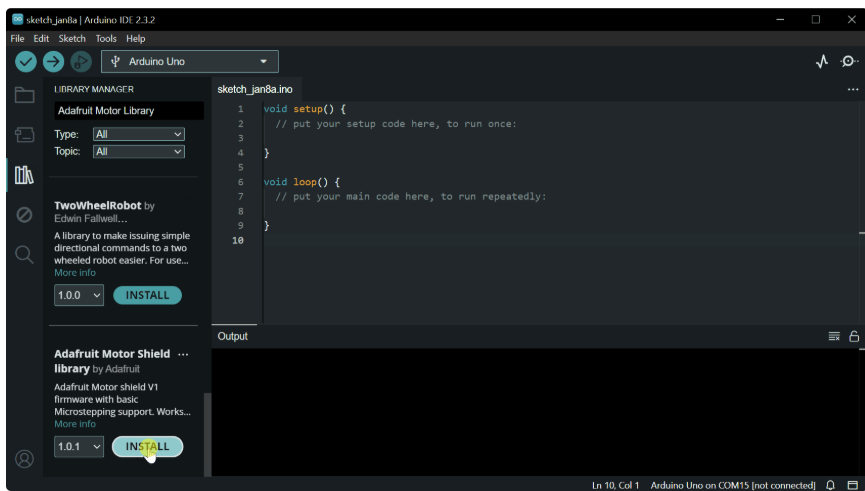Image resolution: width=865 pixels, height=491 pixels.
Task: Open More info for TwoWheelRobot
Action: coord(74,273)
